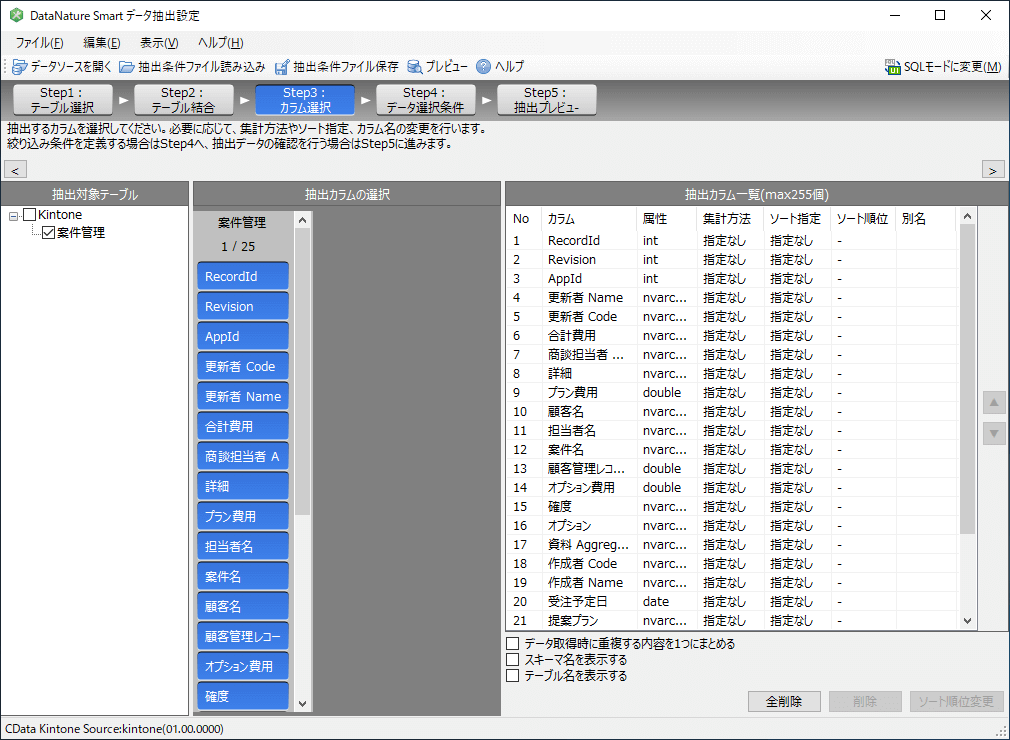
Task: Switch using SQLモードに変更 icon
Action: tap(892, 67)
